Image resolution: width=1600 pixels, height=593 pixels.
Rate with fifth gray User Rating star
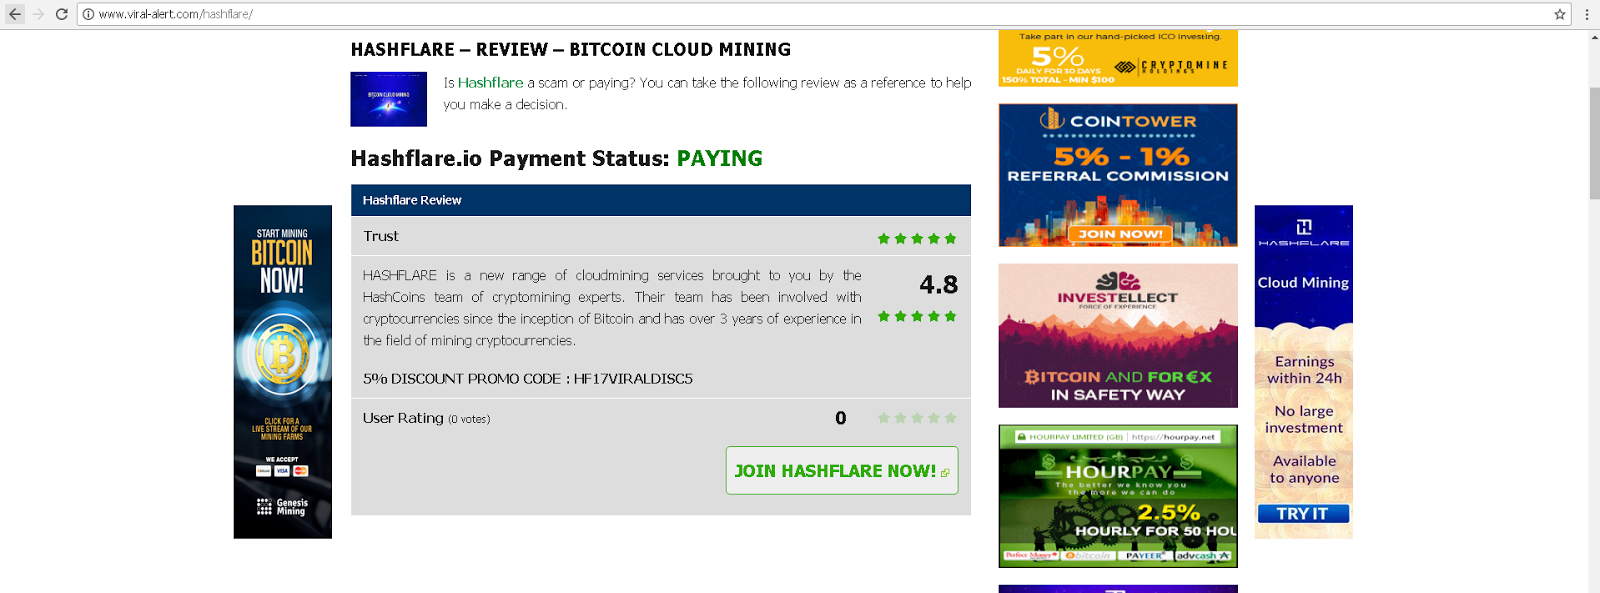(x=950, y=418)
